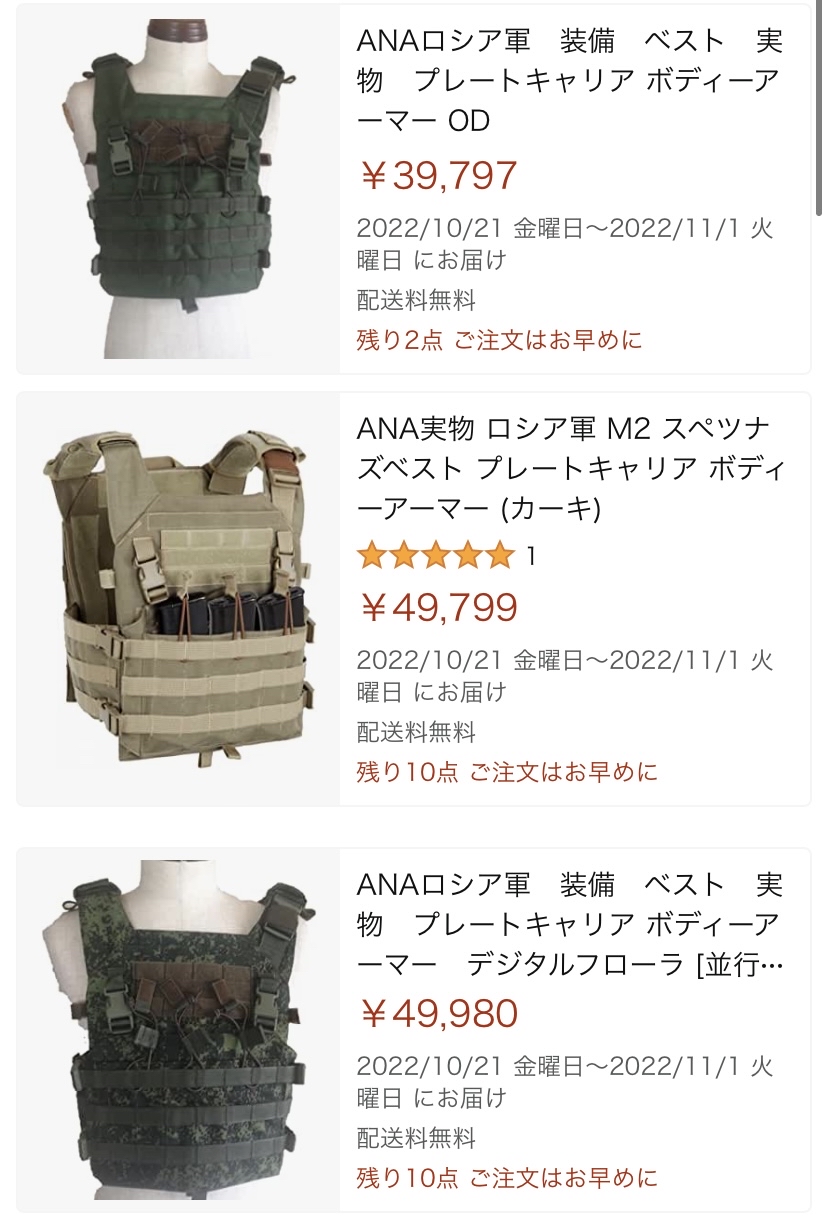828x1223 pixels.
Task: Click the first gold star of the rating
Action: pos(372,555)
